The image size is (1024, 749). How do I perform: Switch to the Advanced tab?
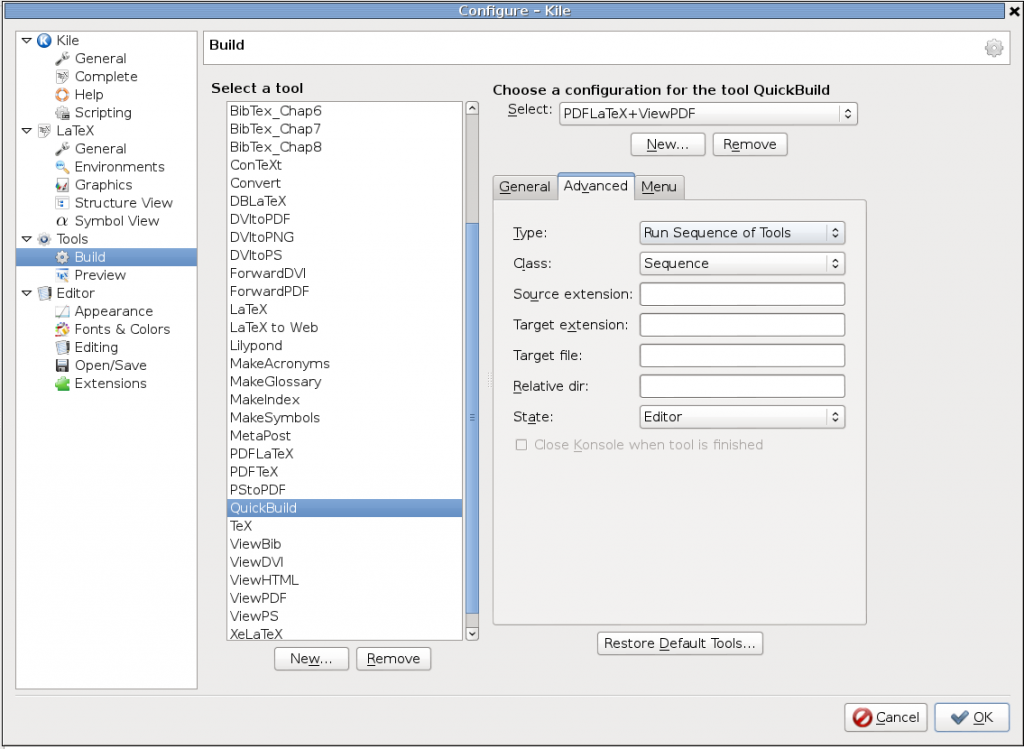[596, 186]
